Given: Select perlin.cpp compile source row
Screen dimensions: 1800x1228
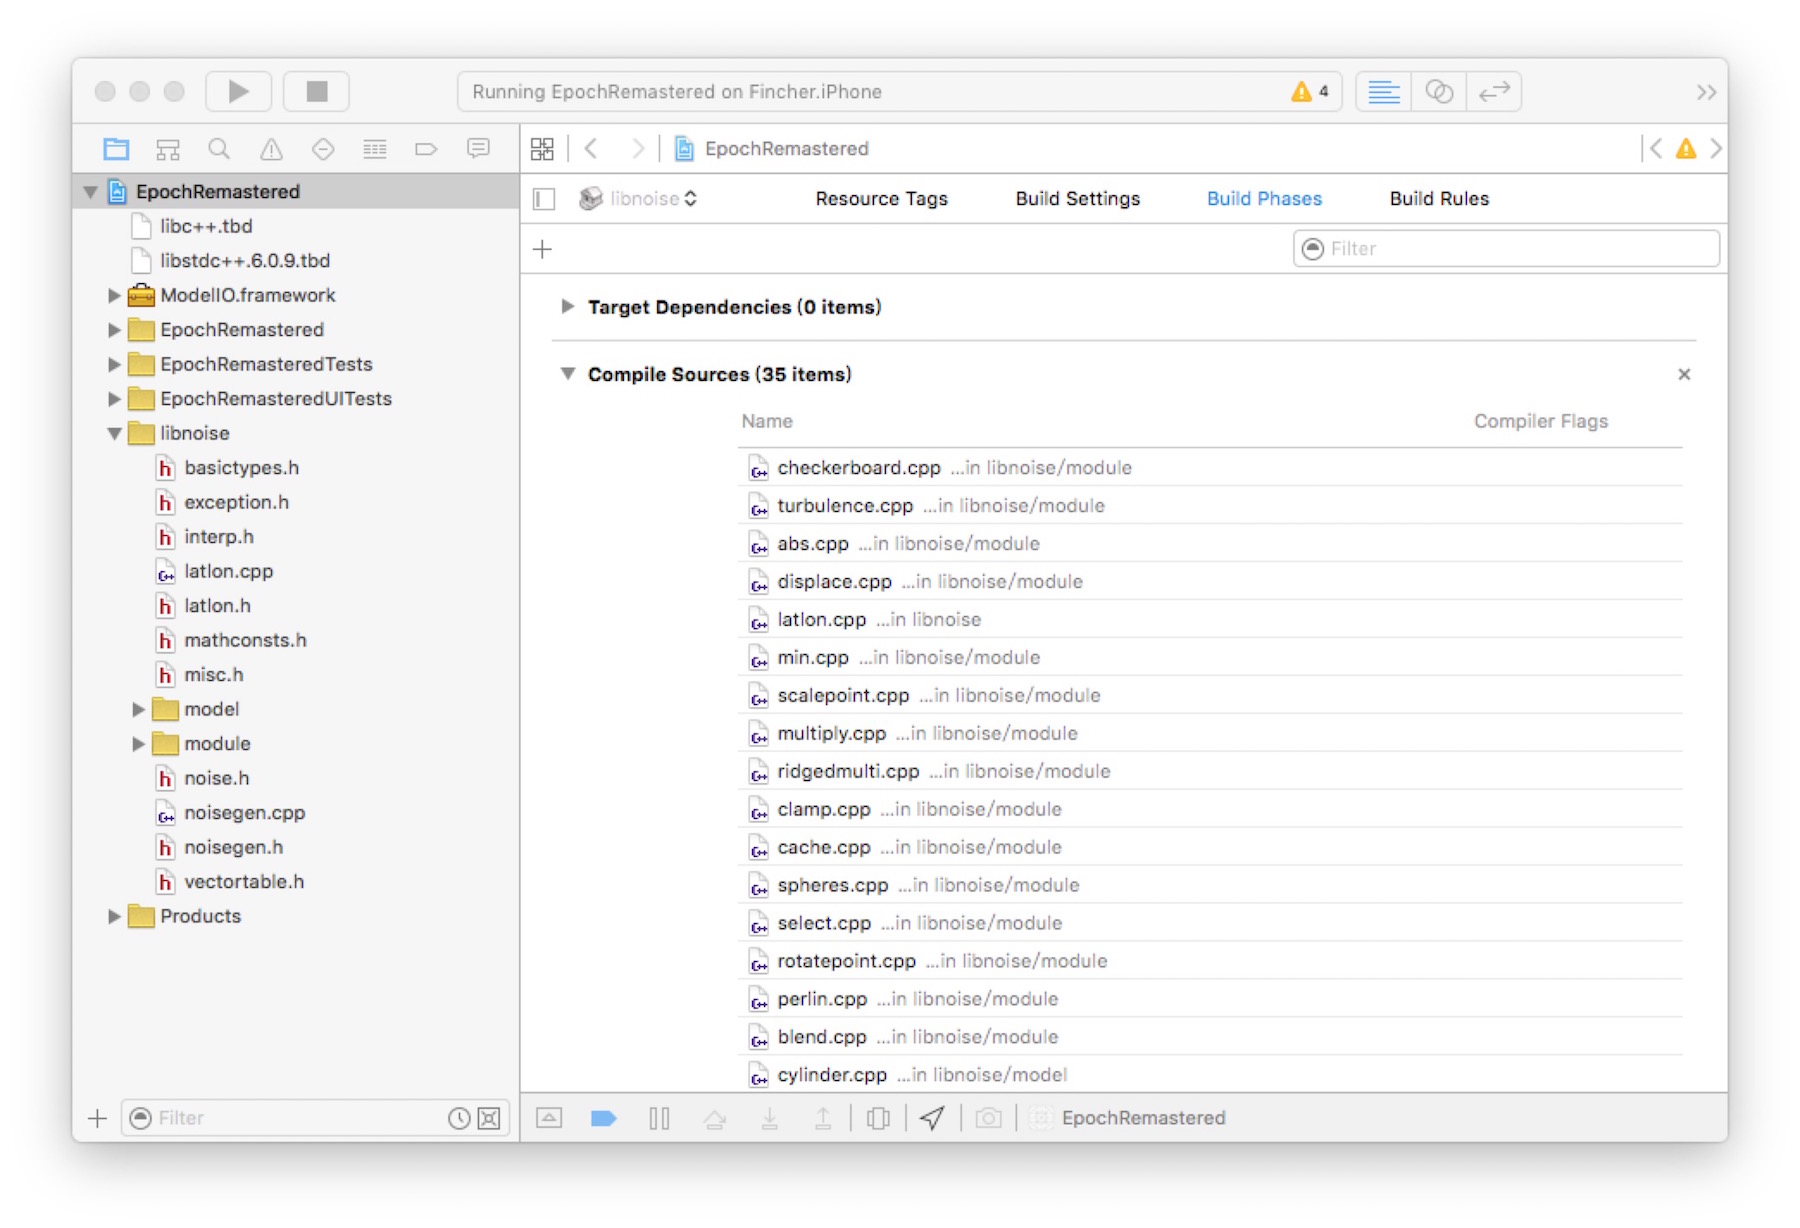Looking at the screenshot, I should coord(1210,999).
